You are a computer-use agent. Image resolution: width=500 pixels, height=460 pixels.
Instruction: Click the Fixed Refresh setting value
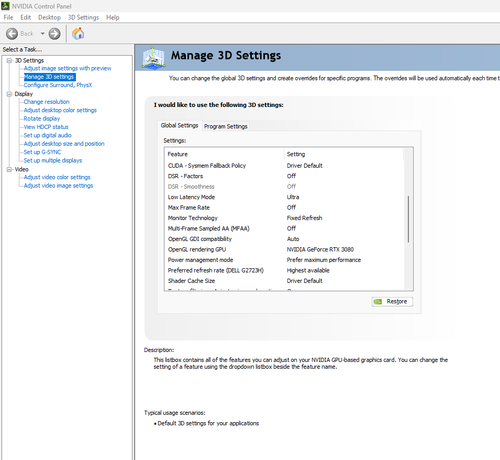tap(304, 218)
